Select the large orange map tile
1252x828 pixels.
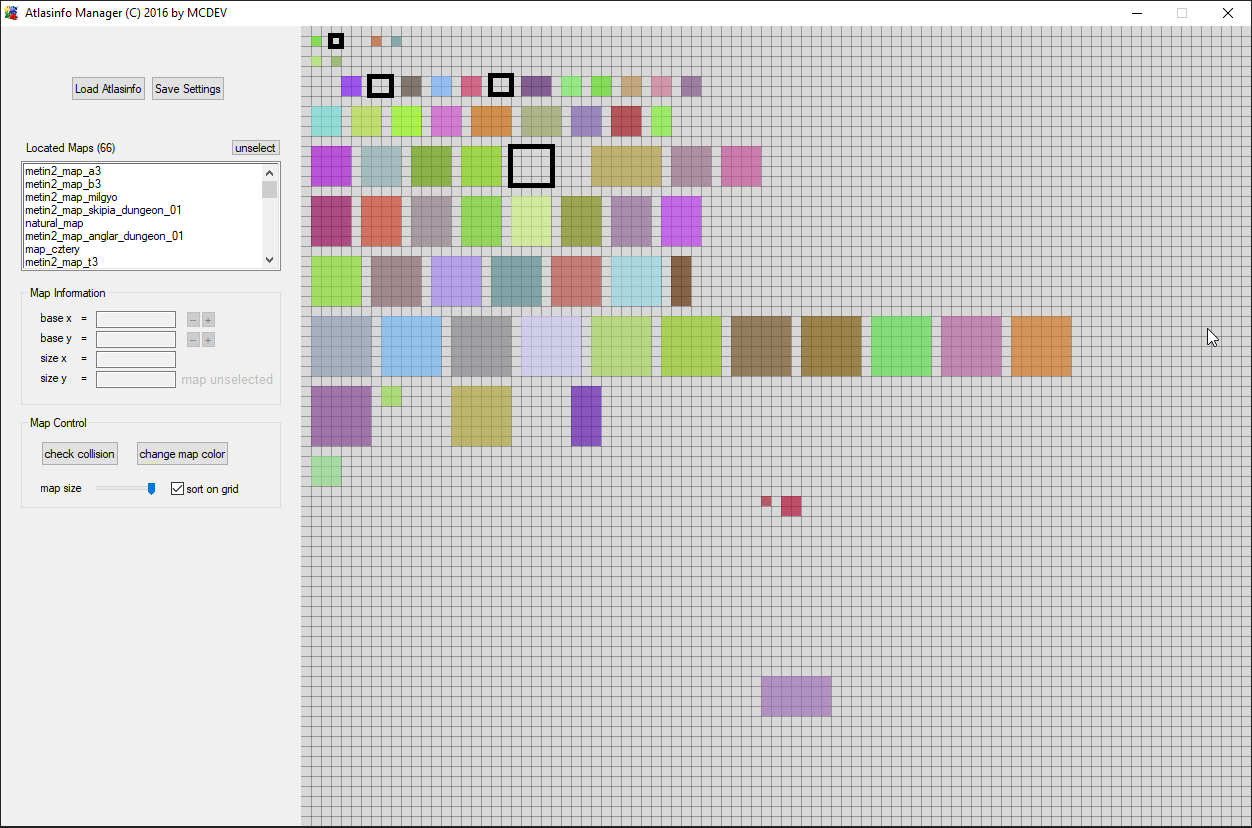coord(1041,346)
